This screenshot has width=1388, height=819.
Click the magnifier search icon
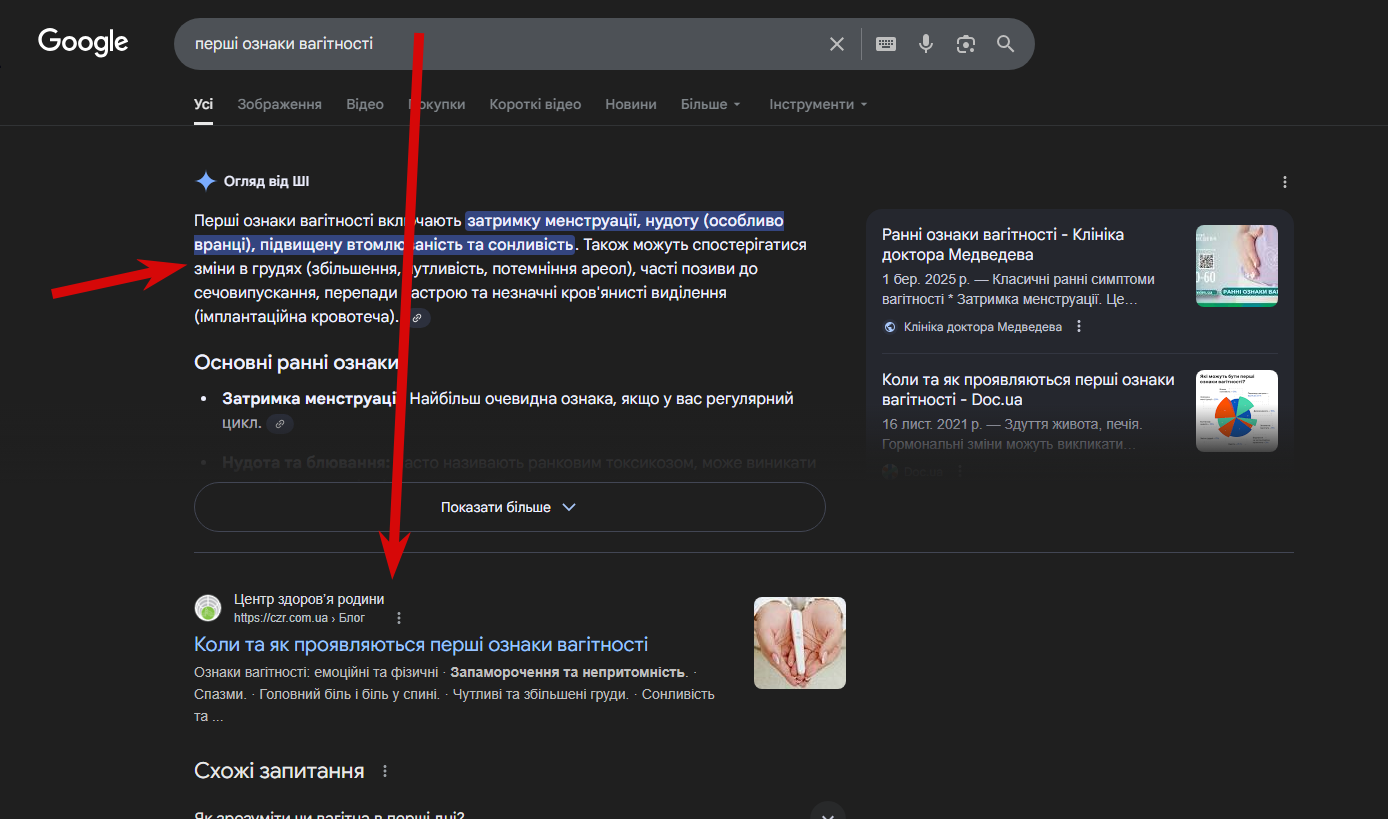pos(1005,44)
